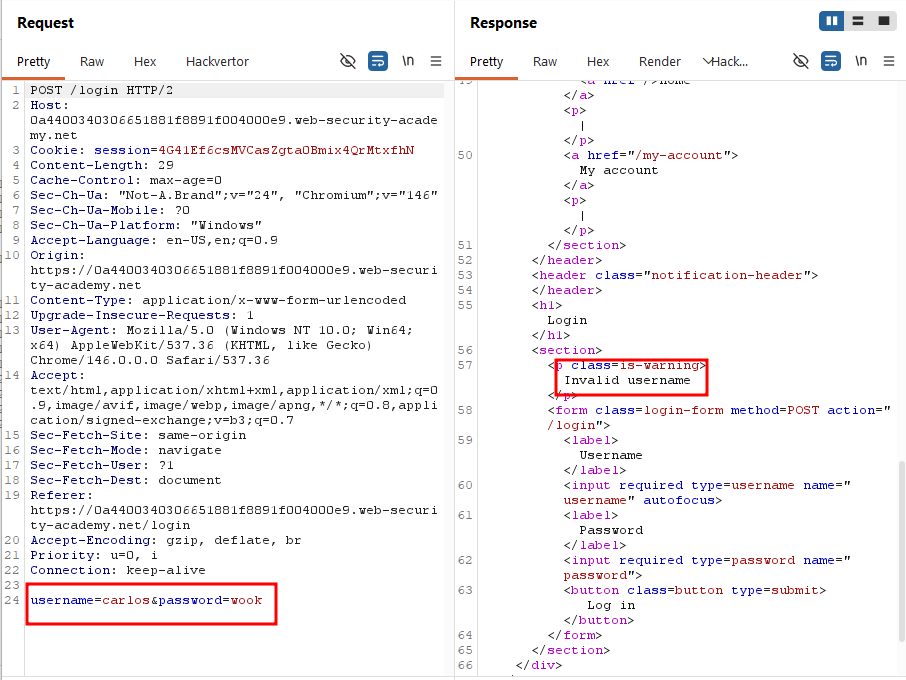Screen dimensions: 906x680
Task: Click the notification-header class line in response
Action: (x=675, y=276)
